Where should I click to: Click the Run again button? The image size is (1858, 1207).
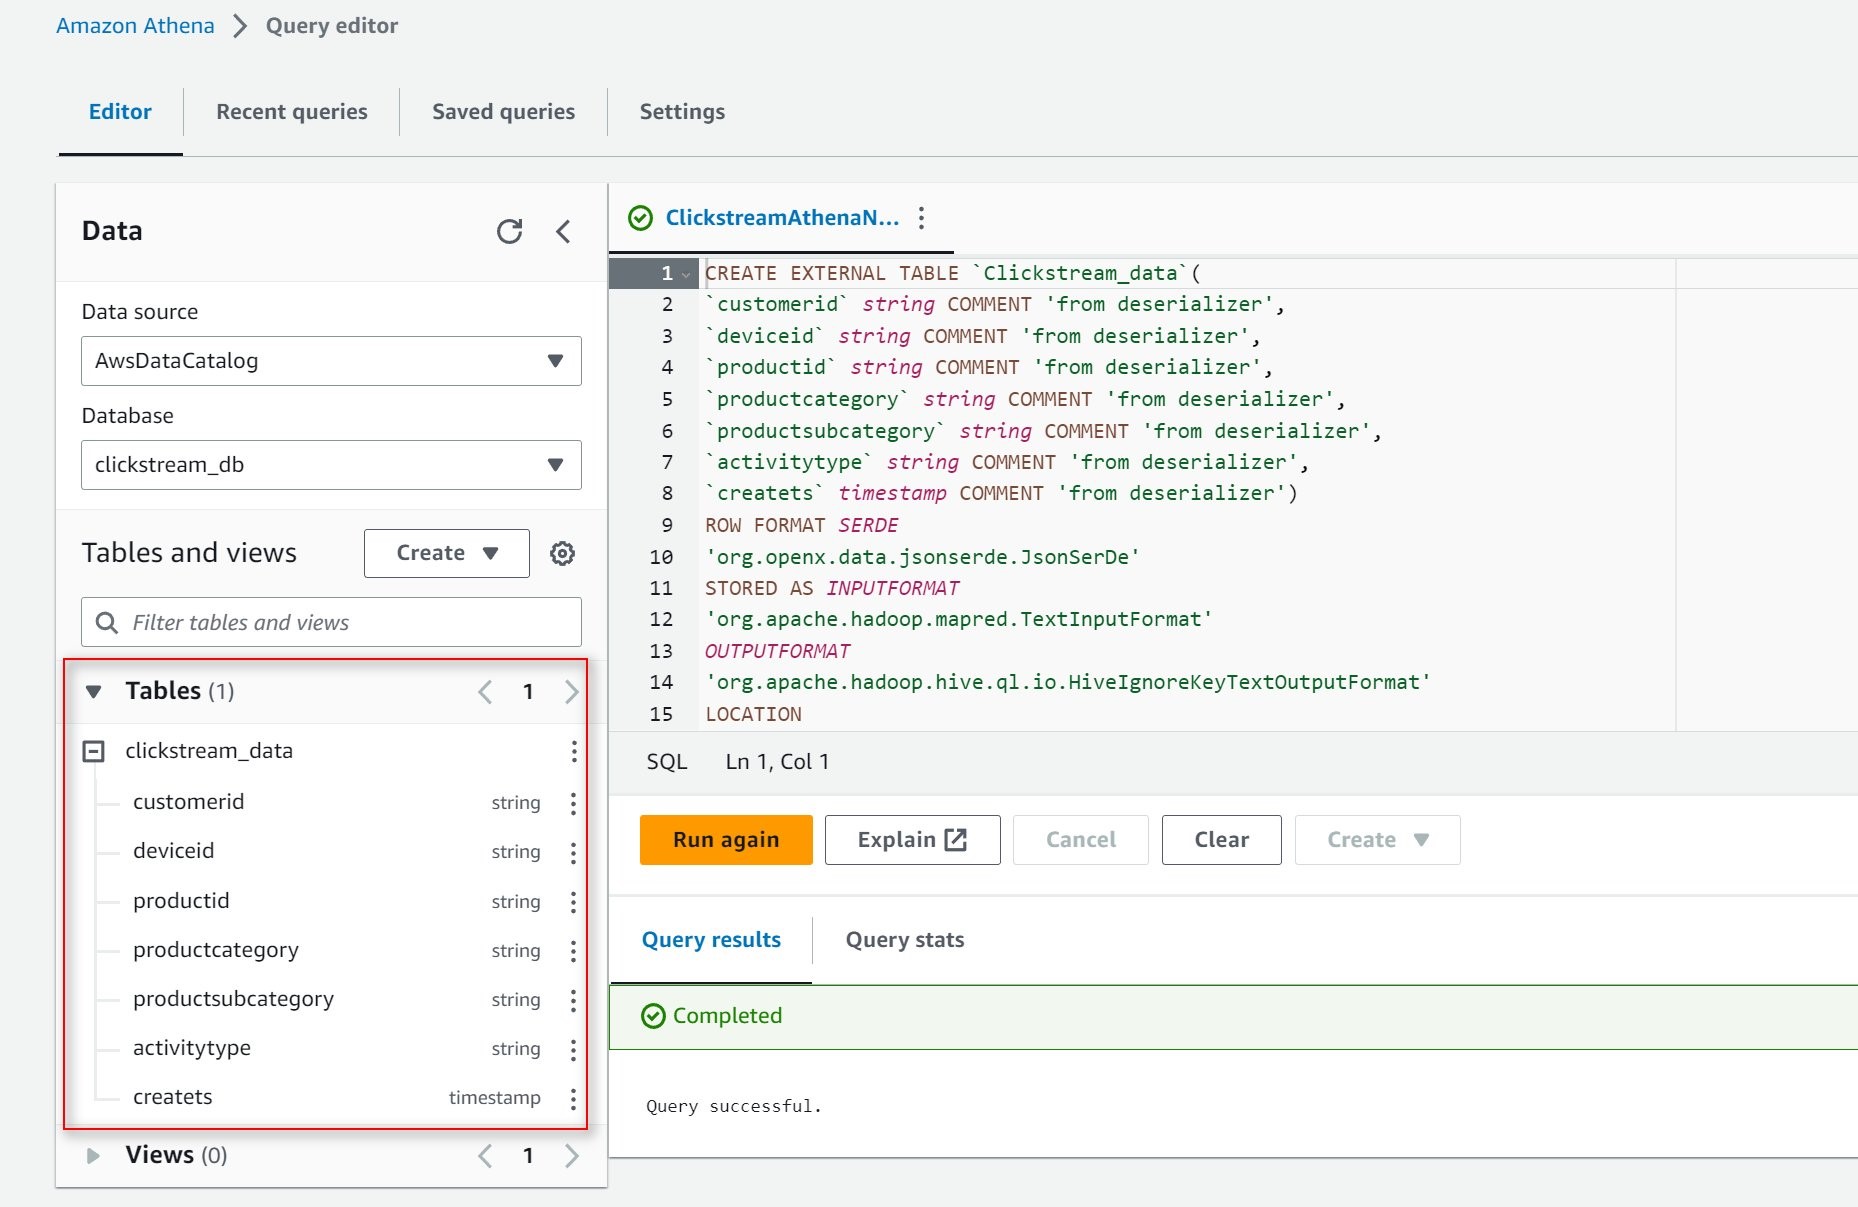tap(725, 839)
